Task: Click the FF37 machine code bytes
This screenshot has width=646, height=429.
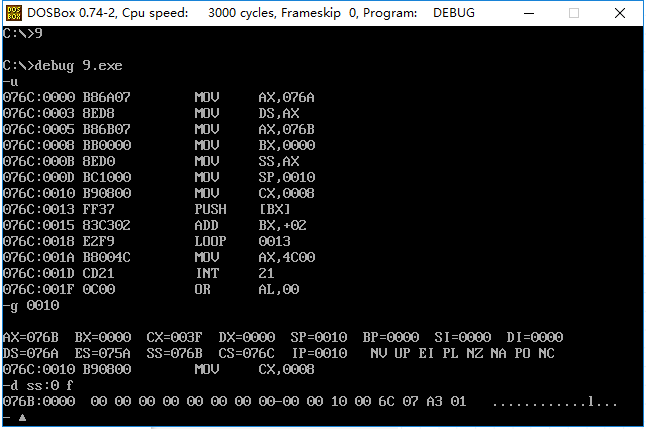Action: pos(98,209)
